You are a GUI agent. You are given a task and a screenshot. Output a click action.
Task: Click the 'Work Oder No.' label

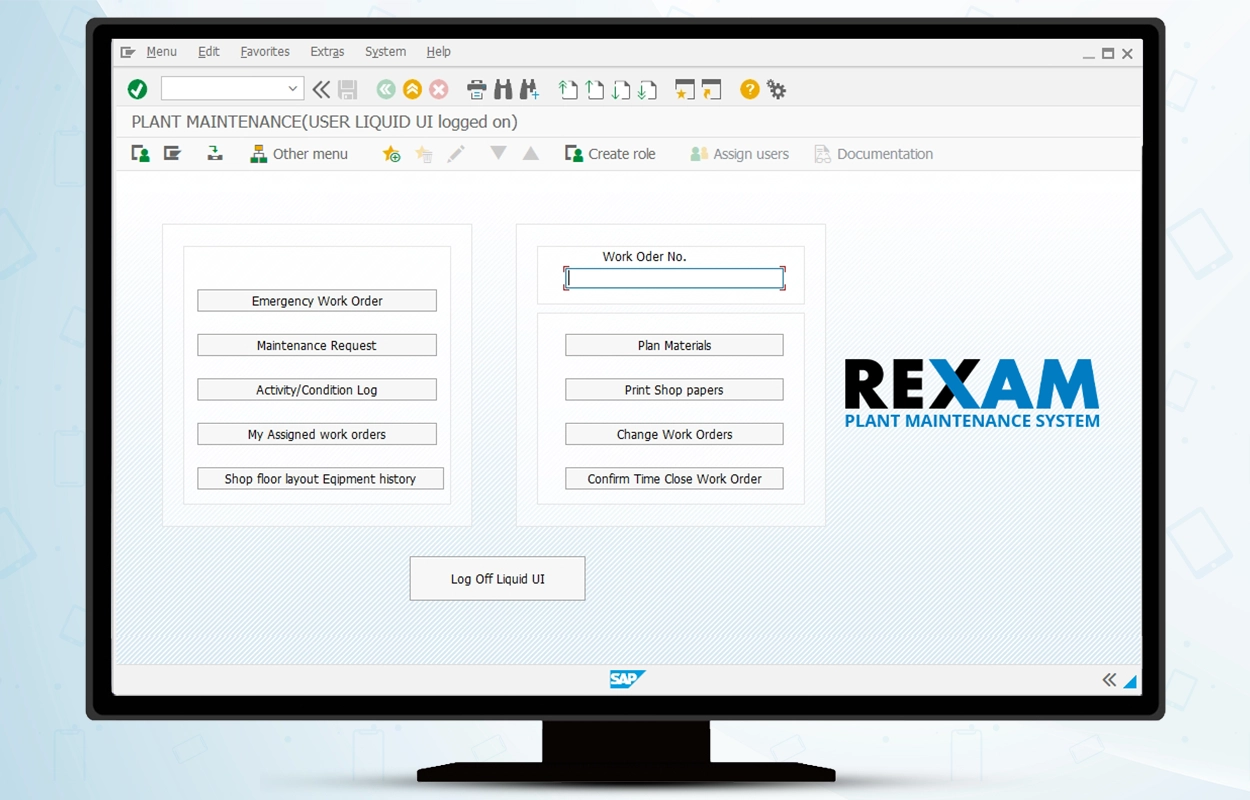coord(644,257)
